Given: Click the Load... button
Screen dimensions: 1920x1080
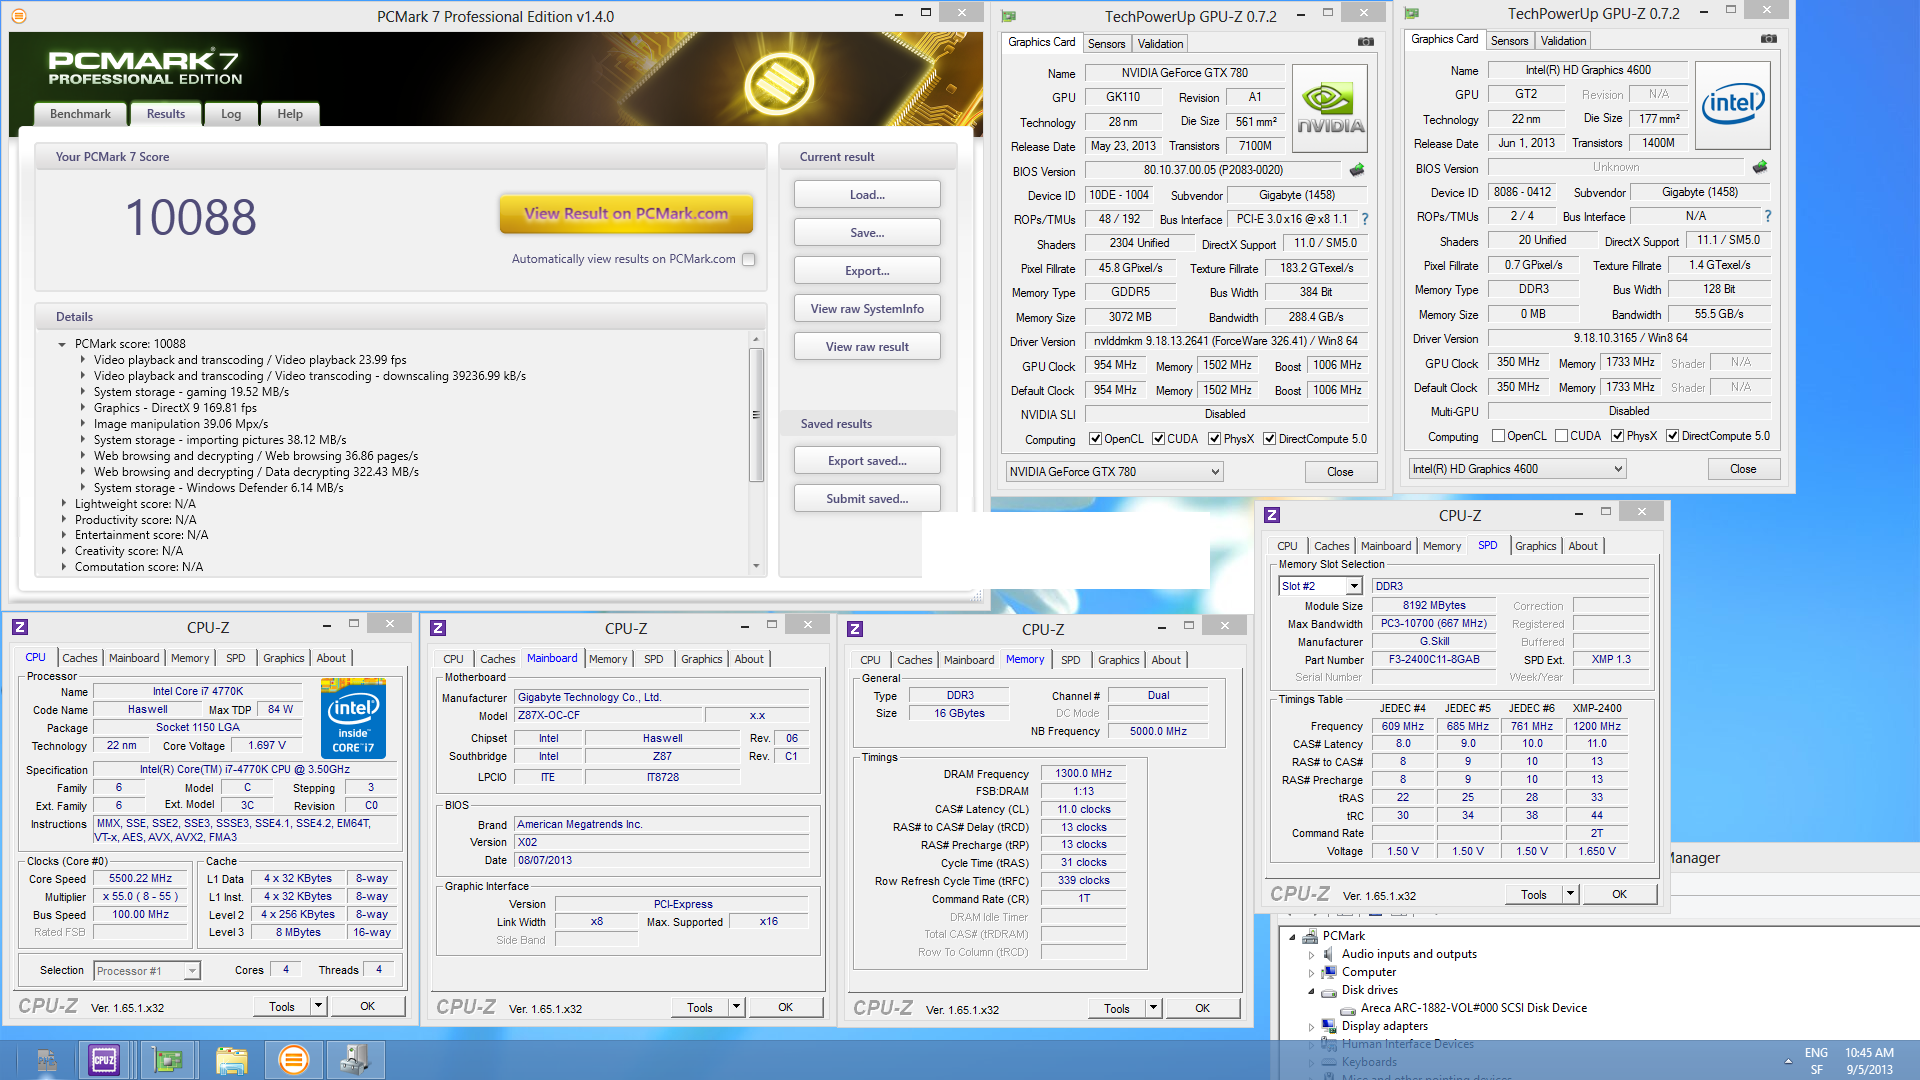Looking at the screenshot, I should pos(867,195).
